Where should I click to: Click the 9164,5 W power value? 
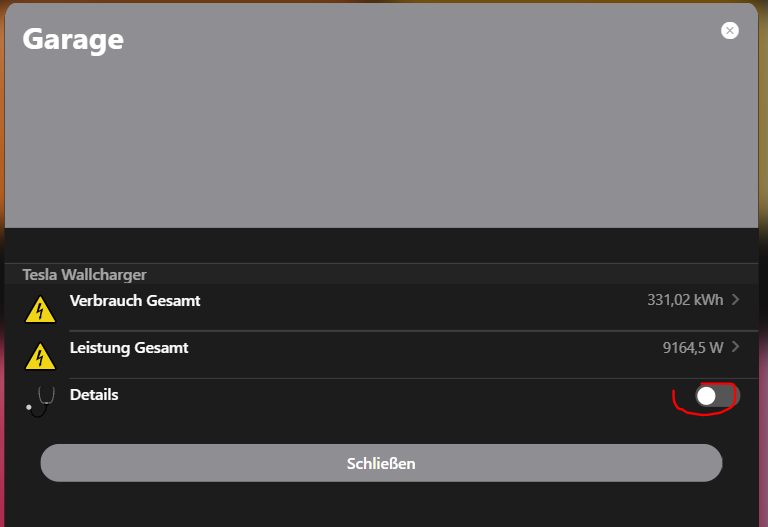coord(692,348)
